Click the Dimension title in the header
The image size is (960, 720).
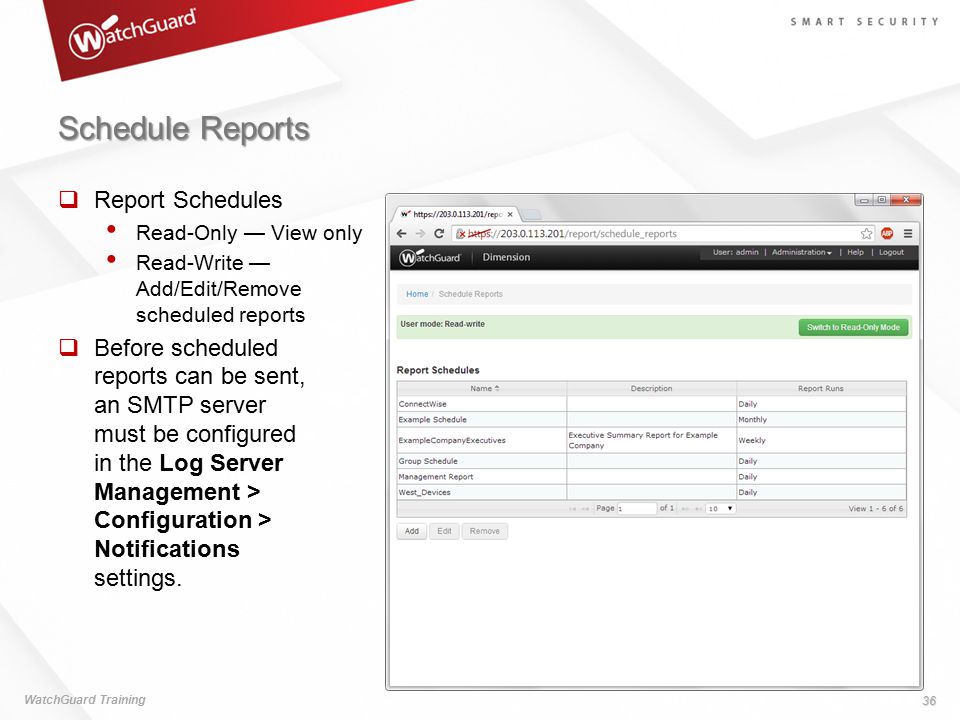pyautogui.click(x=506, y=257)
